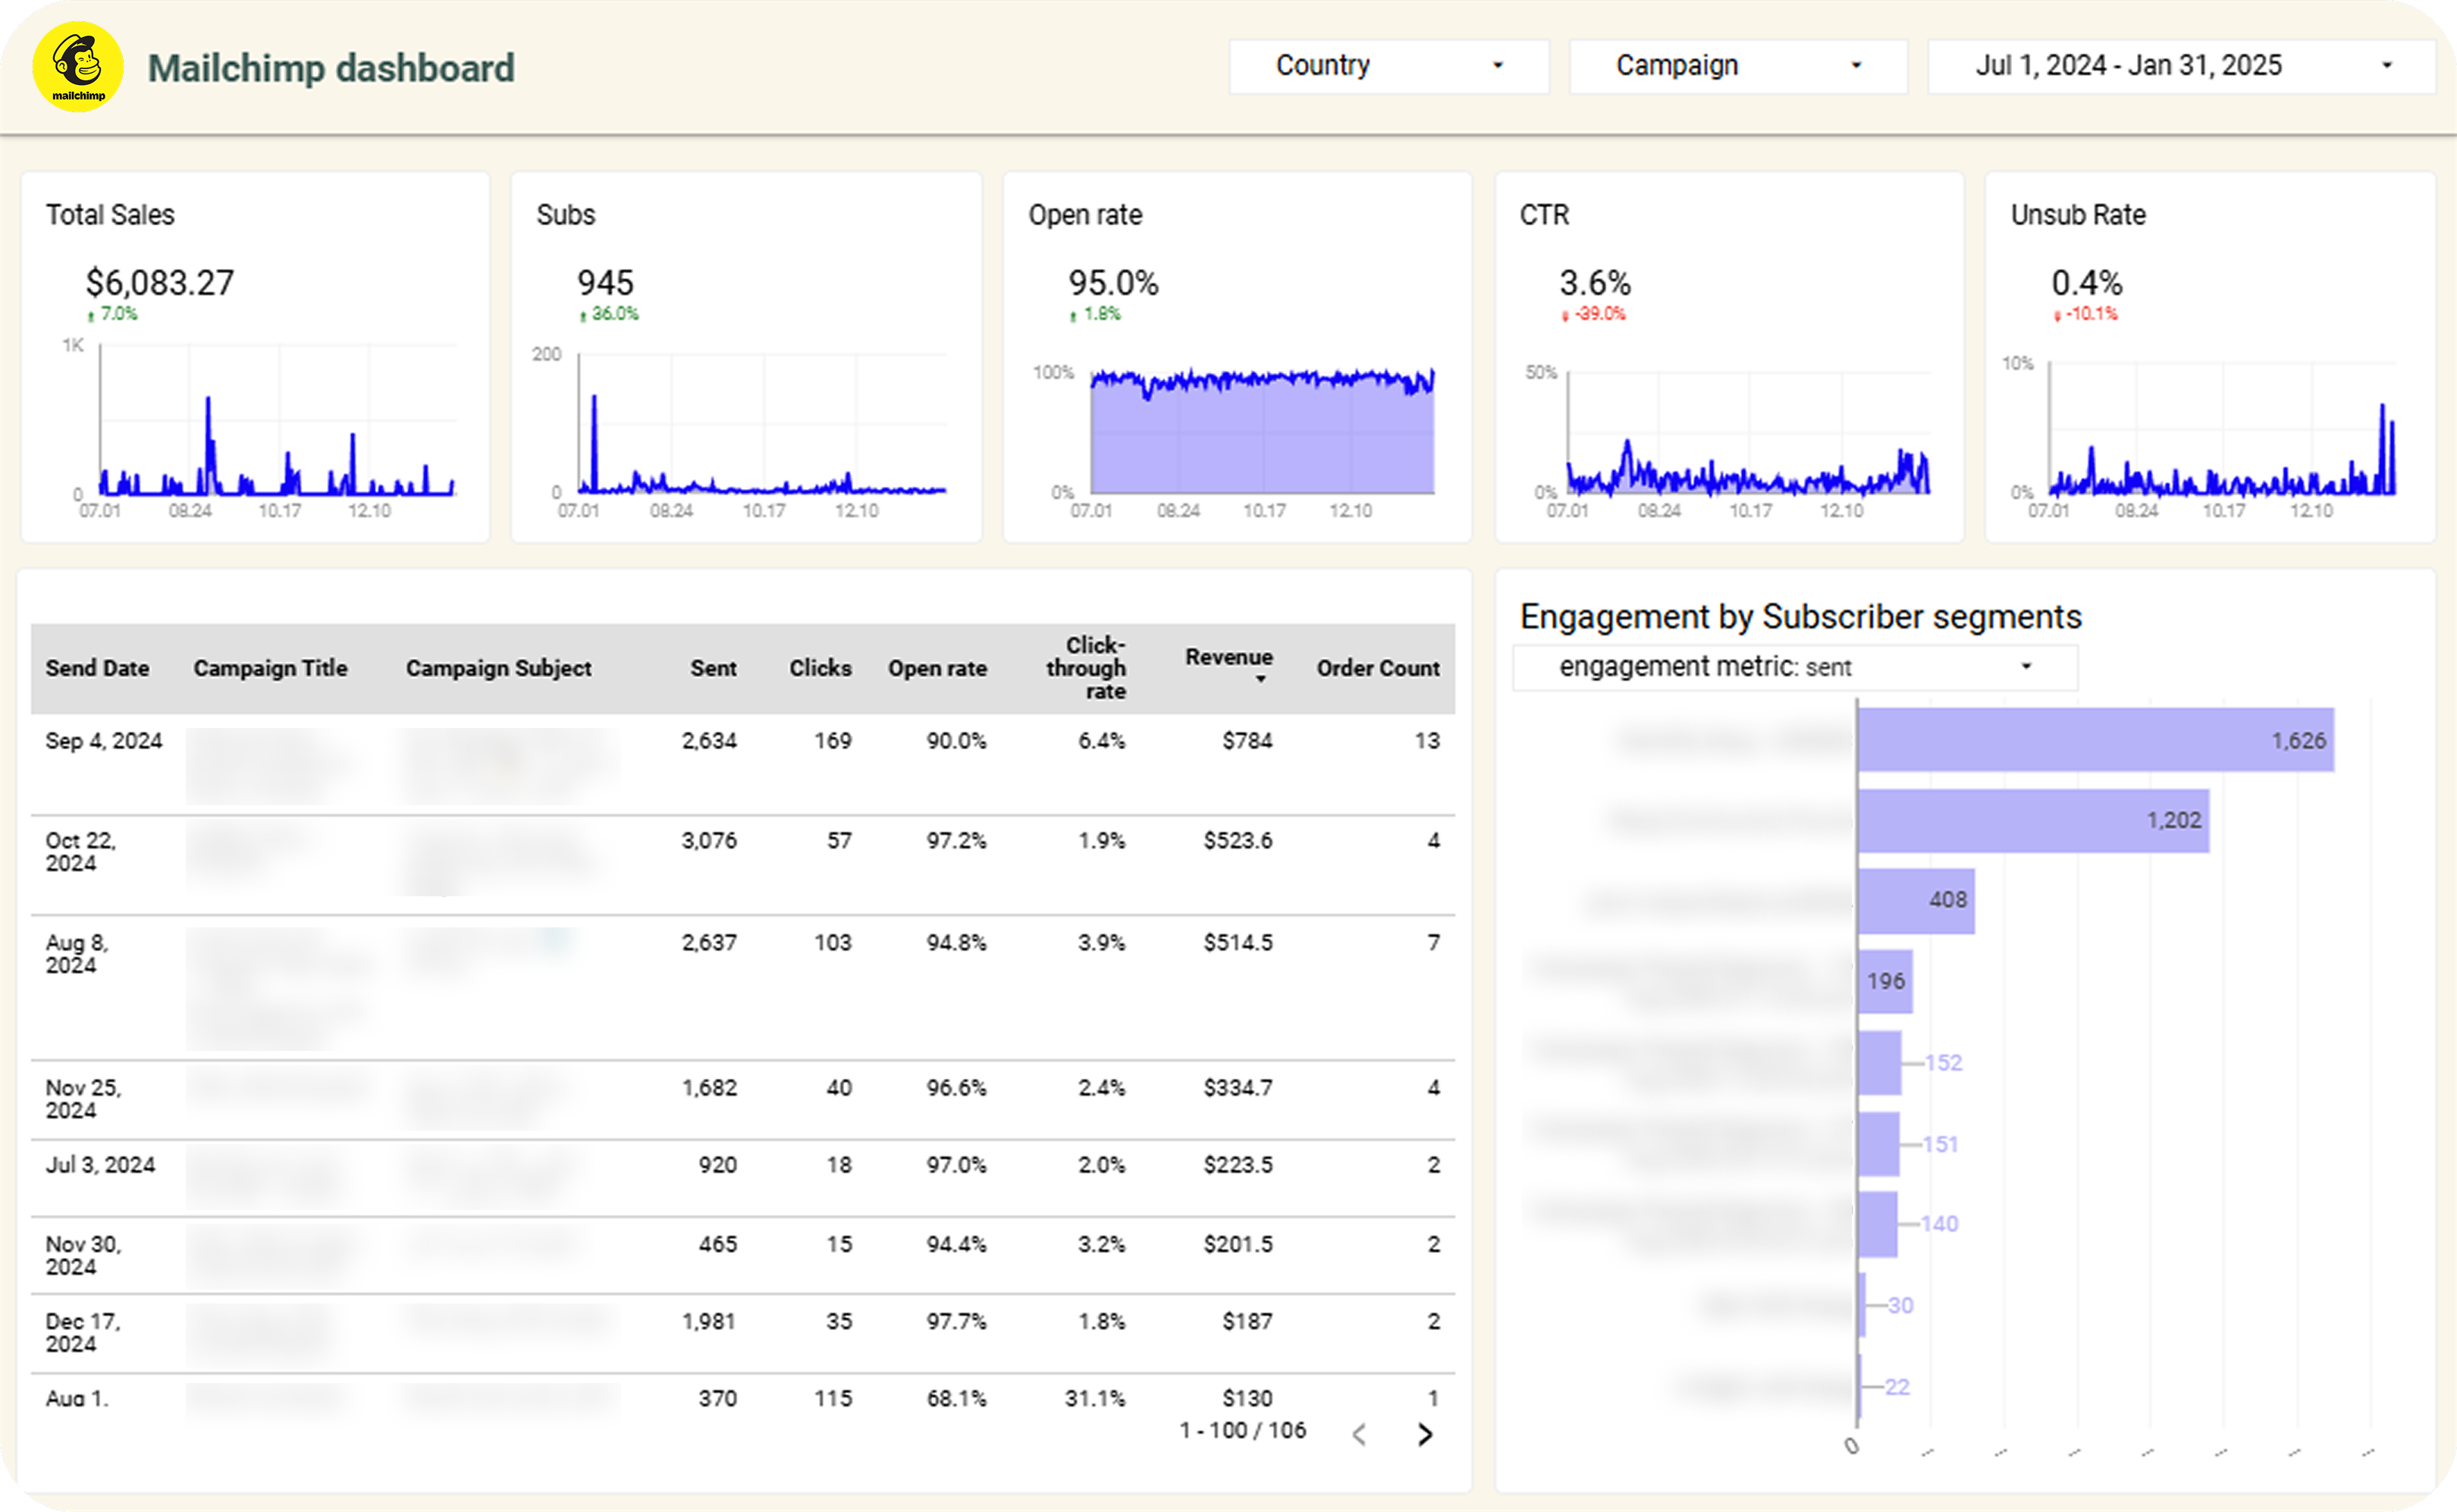Expand engagement metric sent selector

point(1794,667)
